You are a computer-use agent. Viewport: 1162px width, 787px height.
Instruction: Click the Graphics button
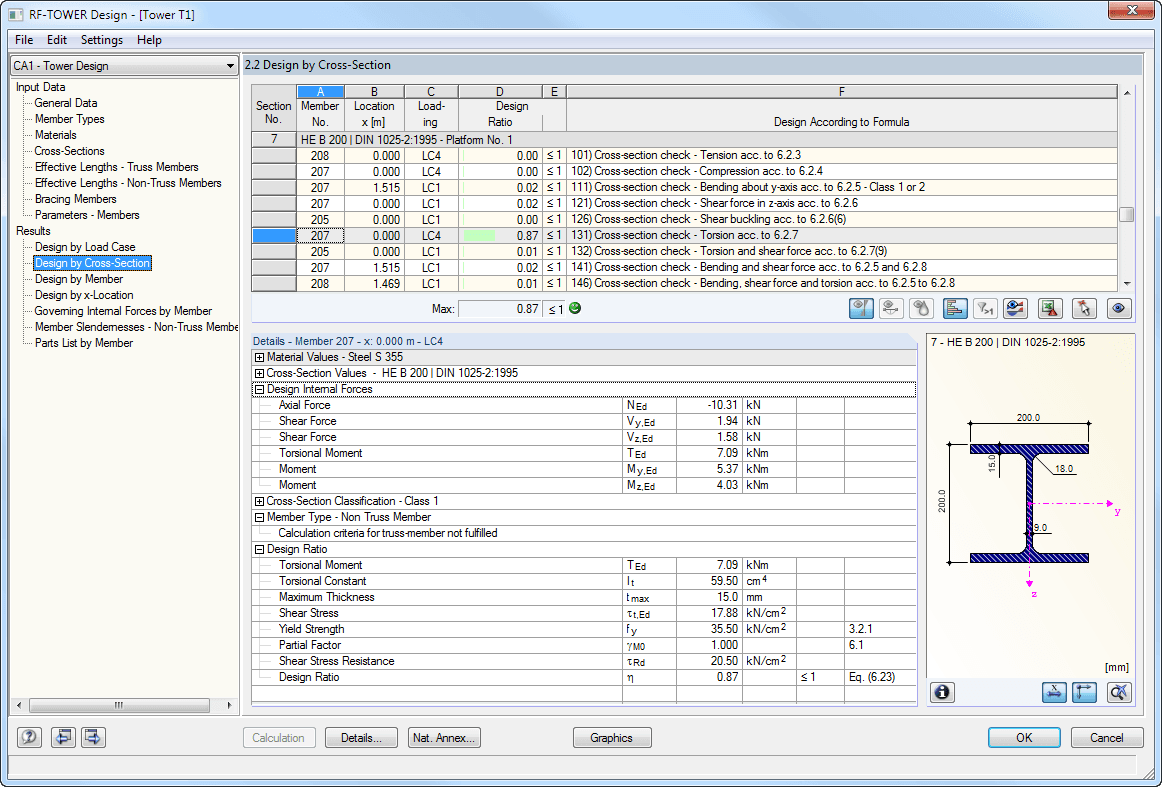(x=611, y=738)
